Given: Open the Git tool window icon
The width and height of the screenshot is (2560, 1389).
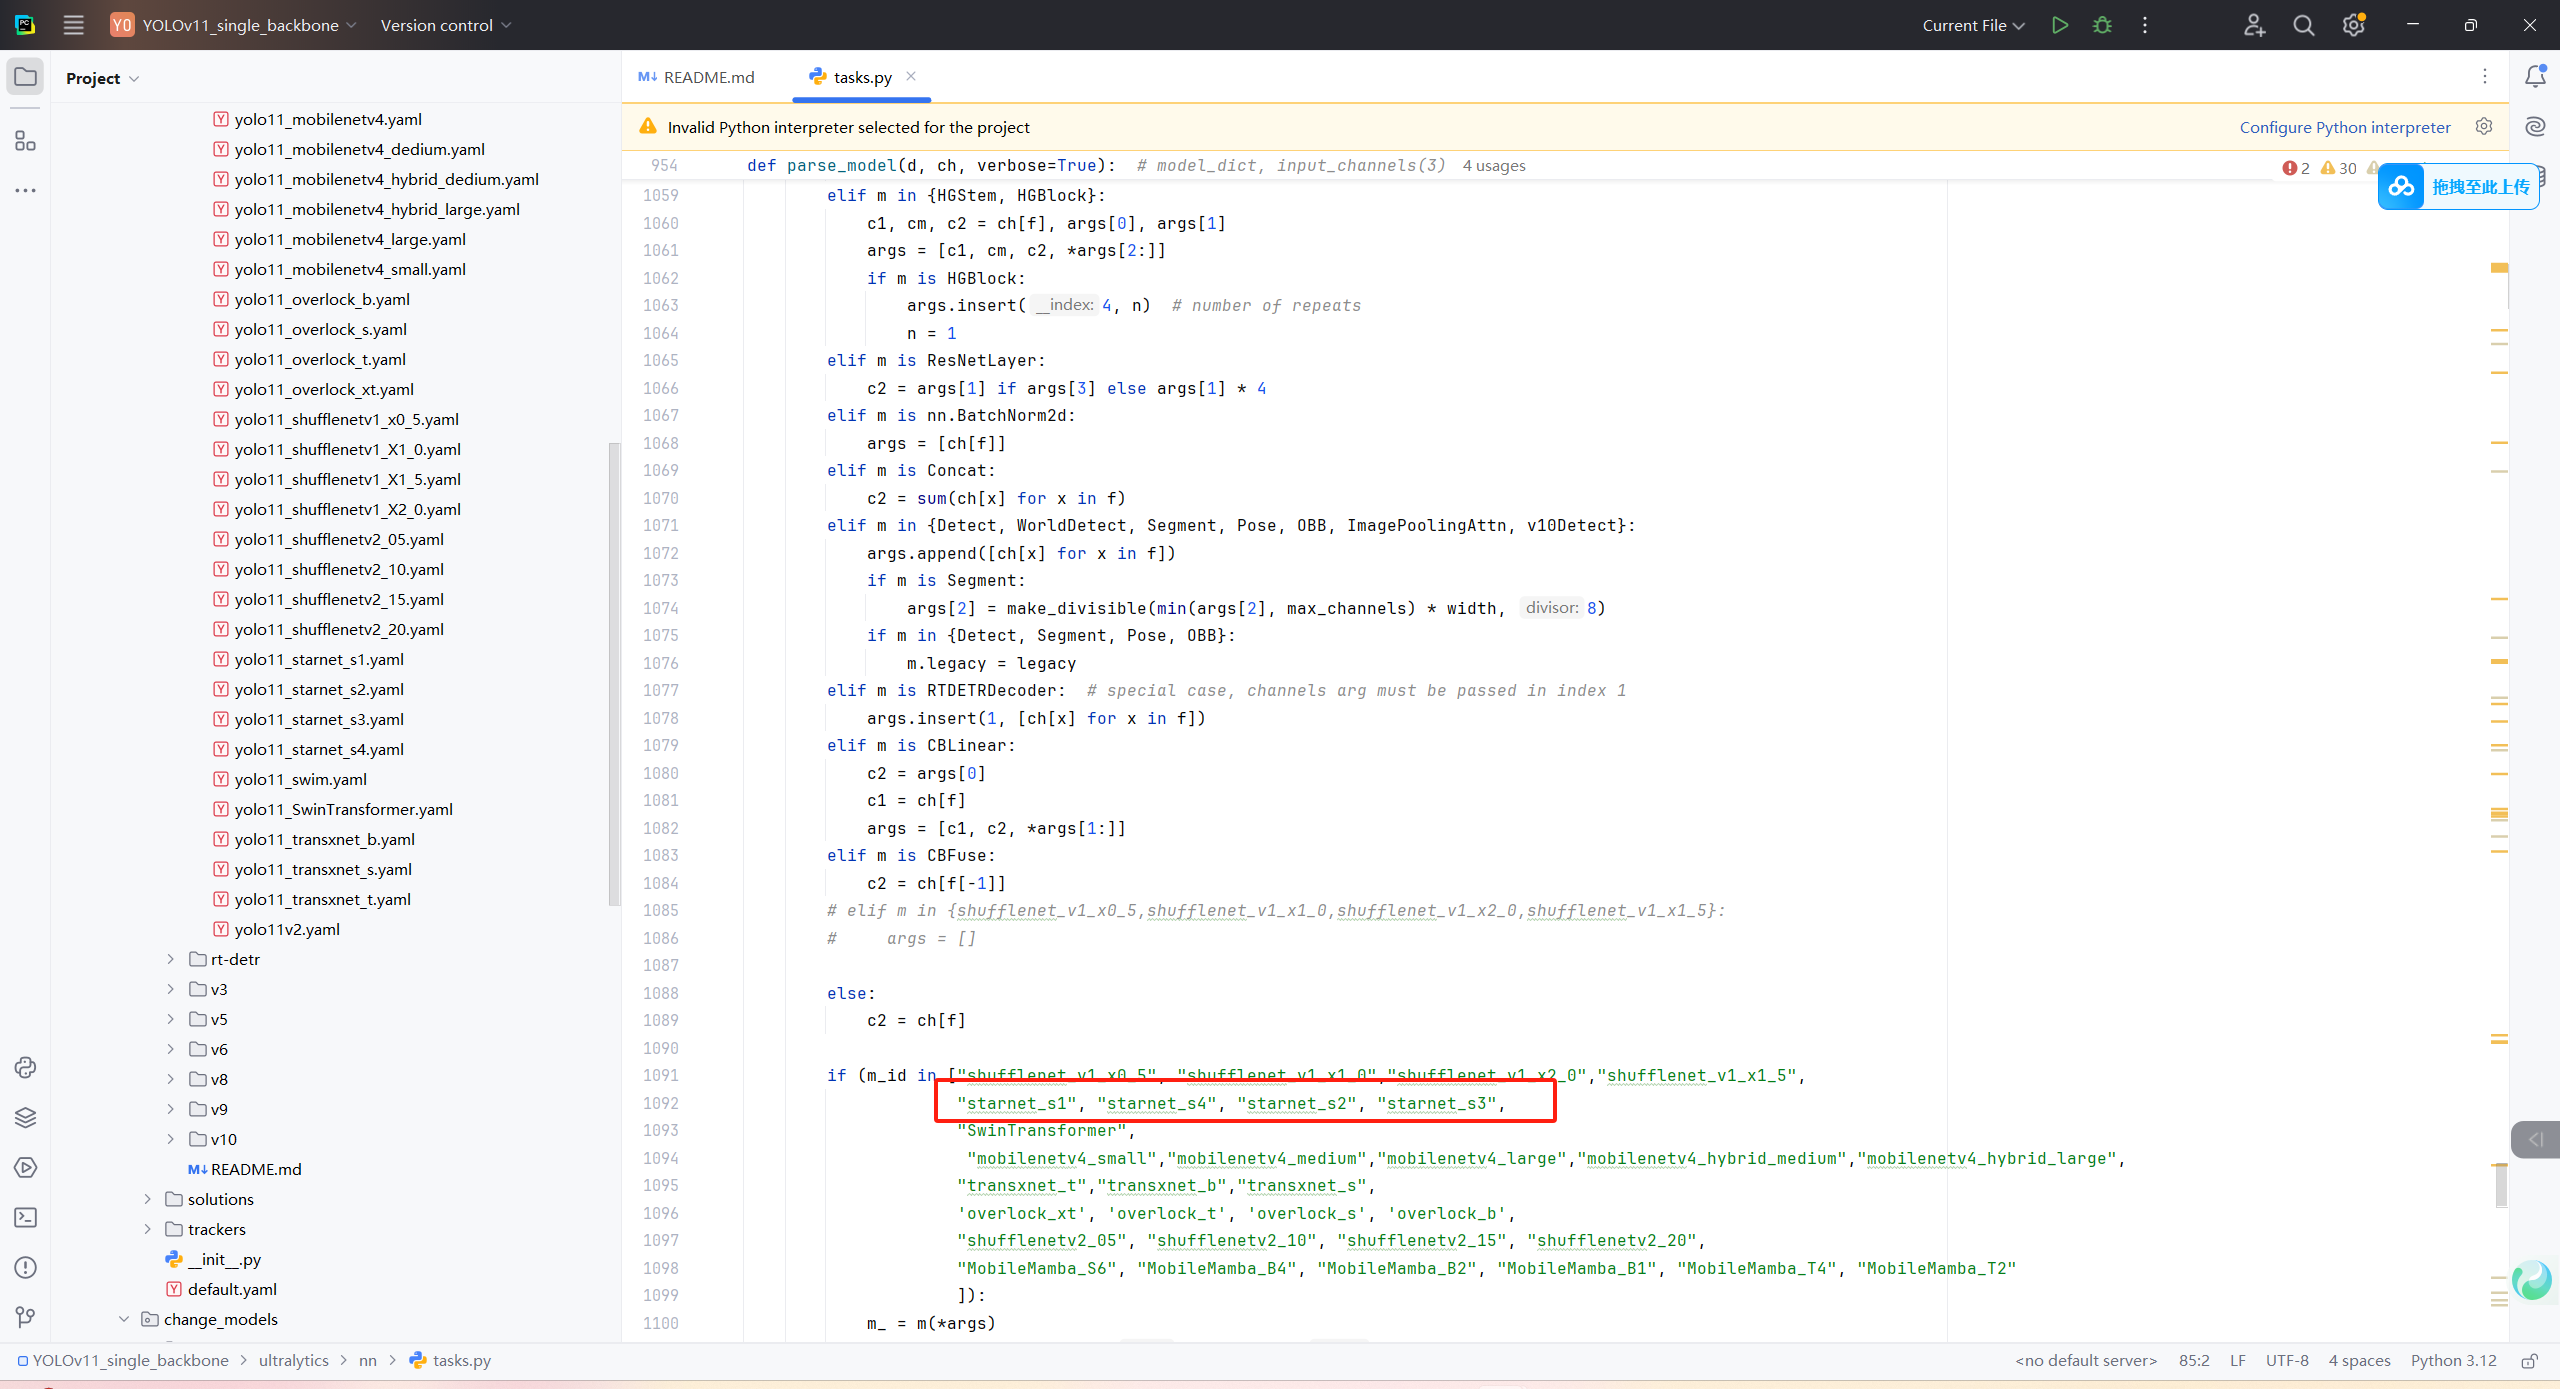Looking at the screenshot, I should pos(26,1317).
